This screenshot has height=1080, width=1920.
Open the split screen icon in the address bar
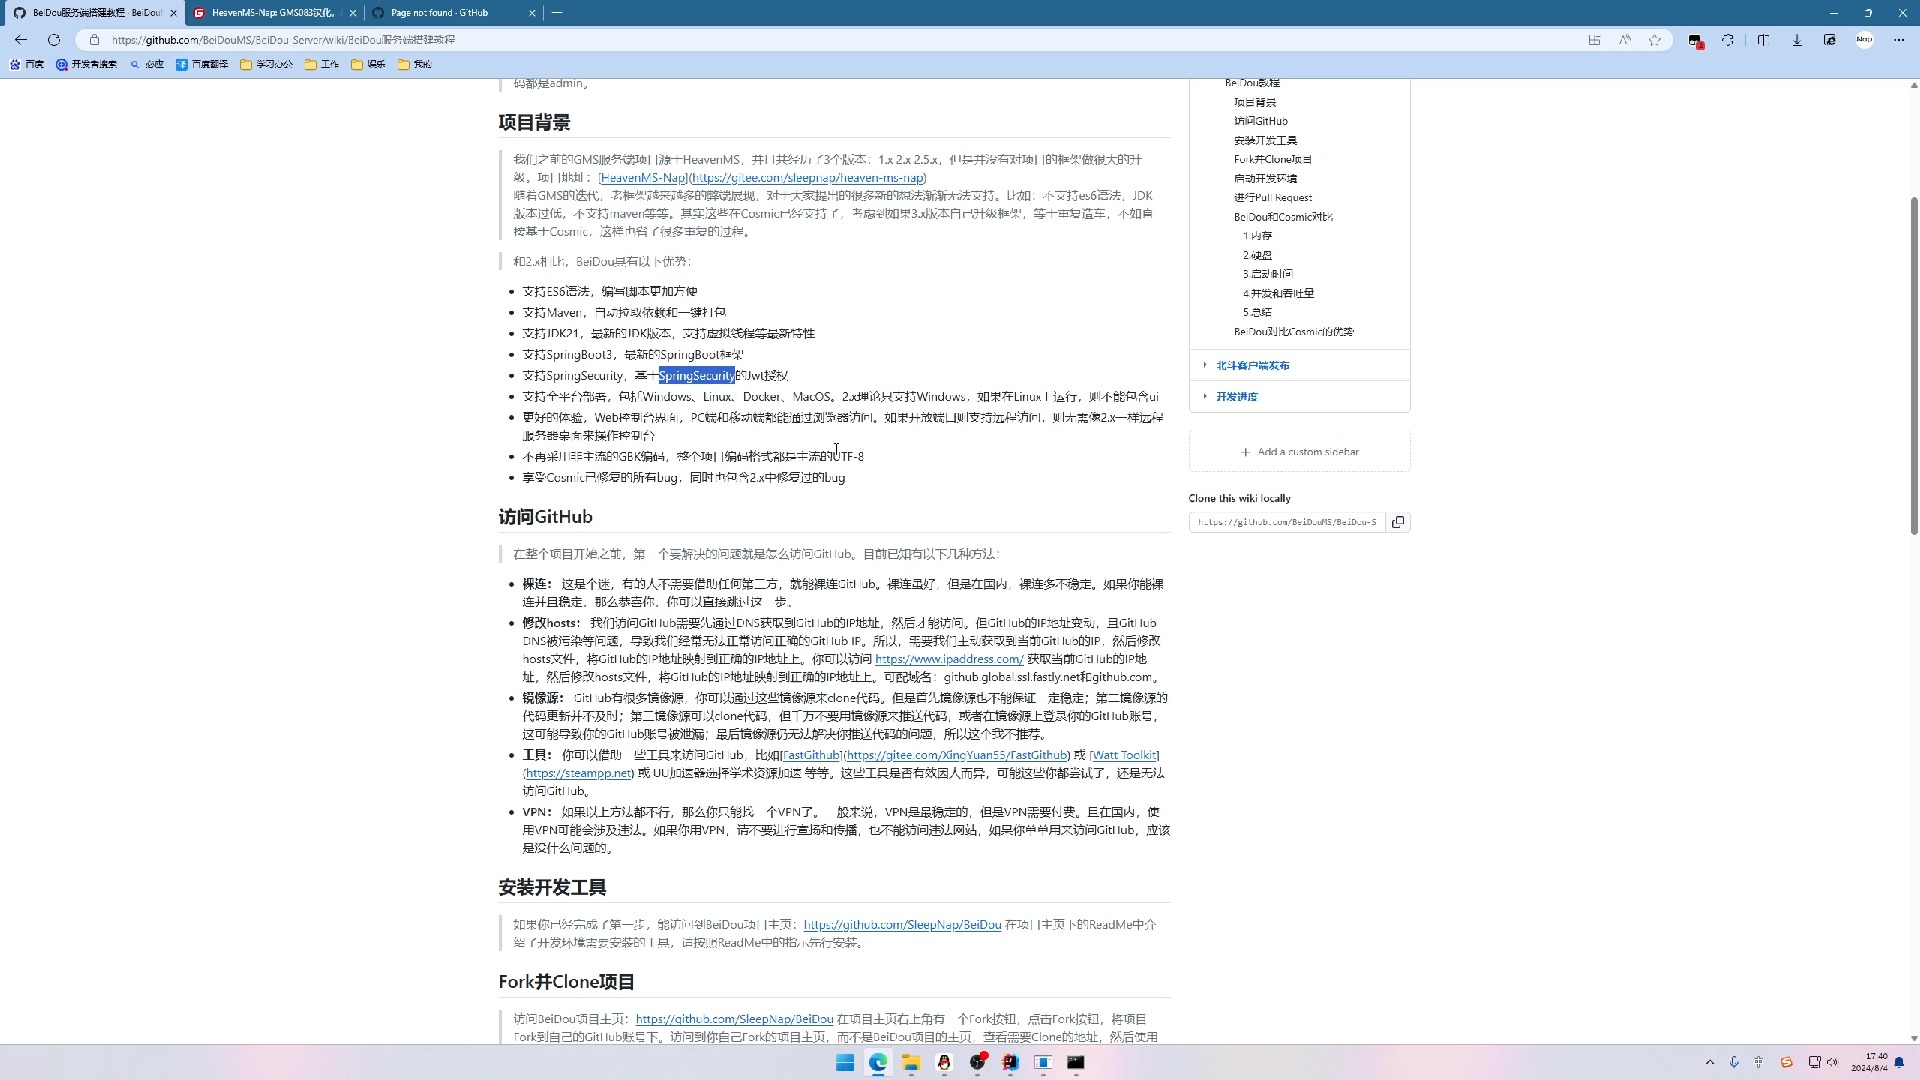(x=1594, y=40)
